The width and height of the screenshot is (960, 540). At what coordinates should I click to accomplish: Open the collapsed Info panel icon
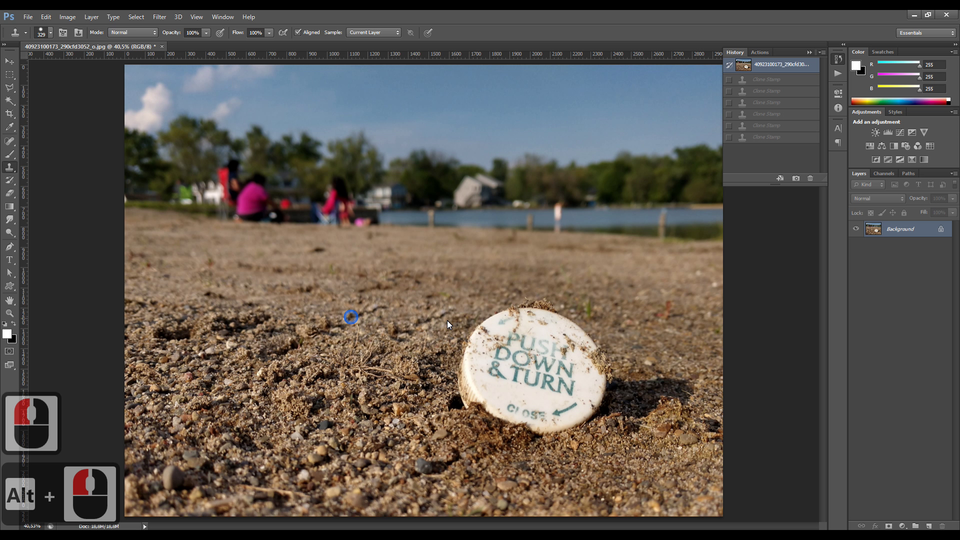pos(838,108)
